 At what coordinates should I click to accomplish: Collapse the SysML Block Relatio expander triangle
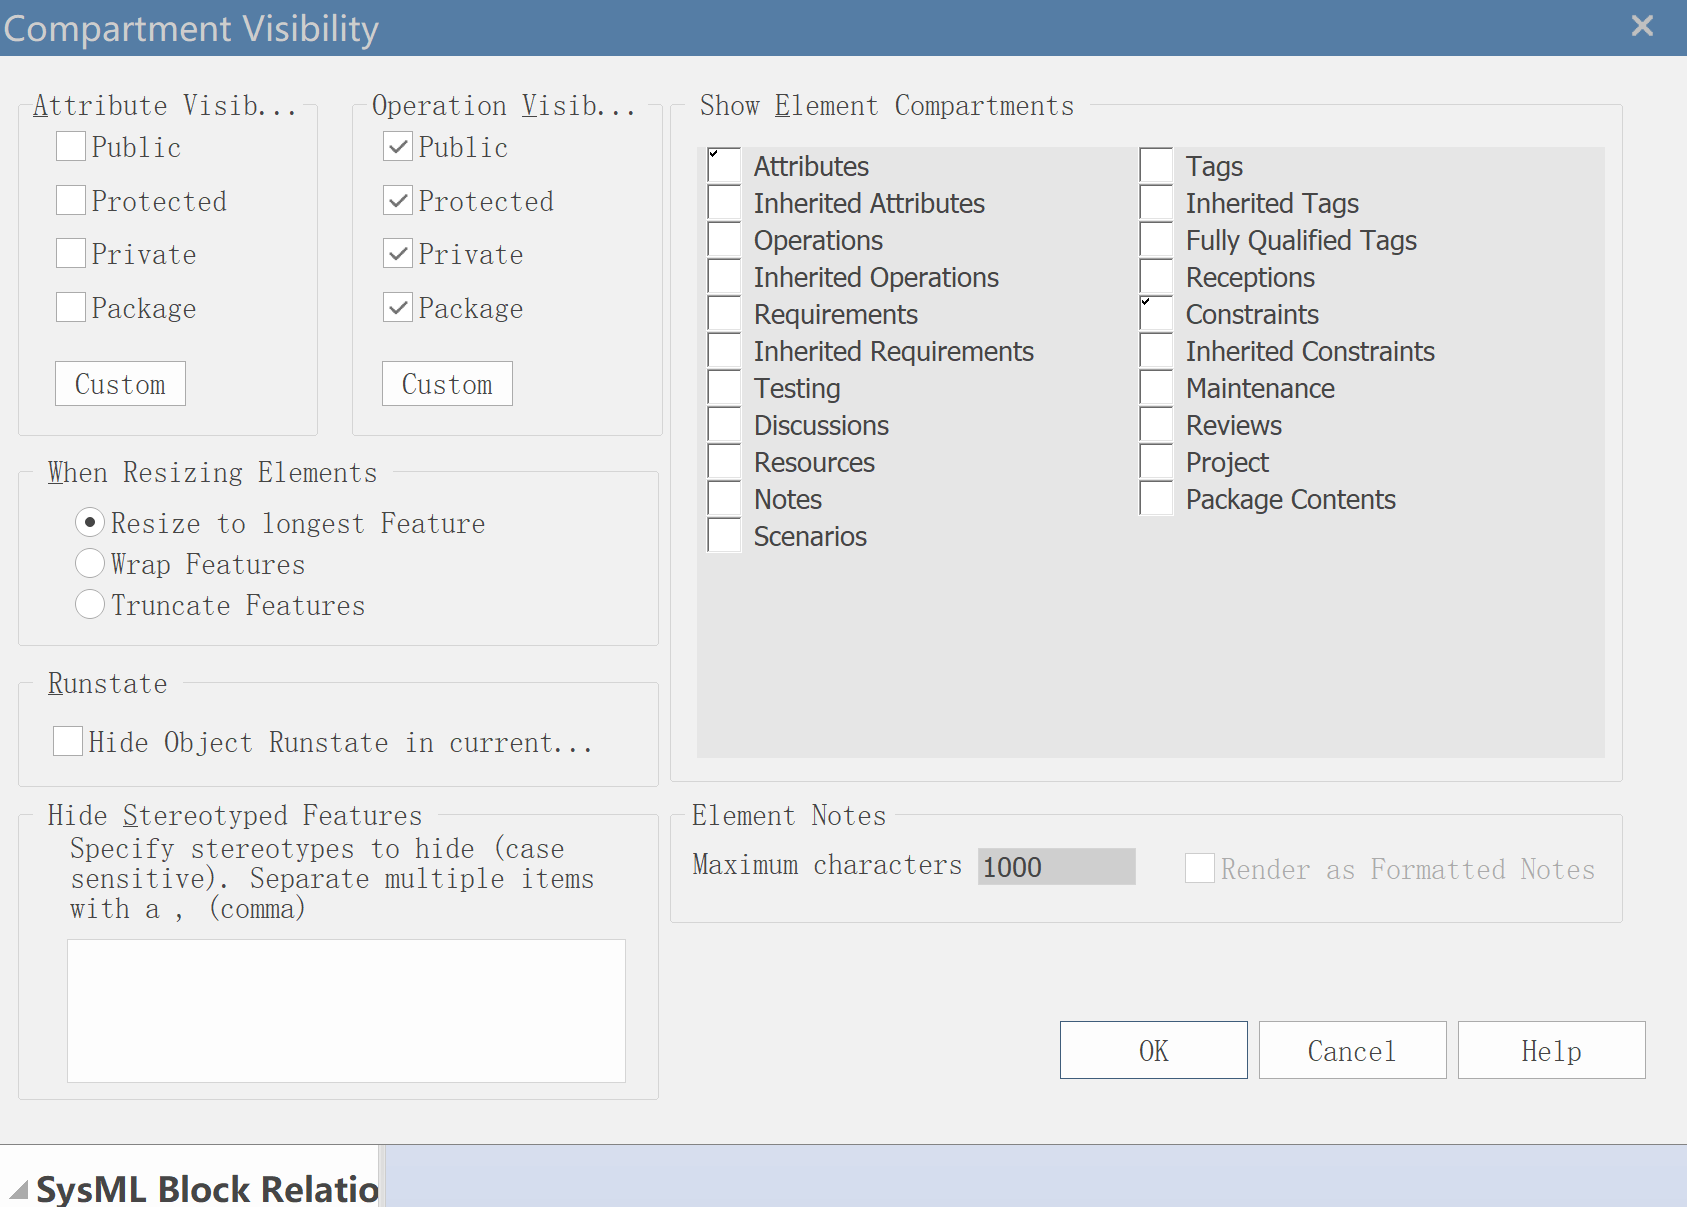pos(19,1190)
